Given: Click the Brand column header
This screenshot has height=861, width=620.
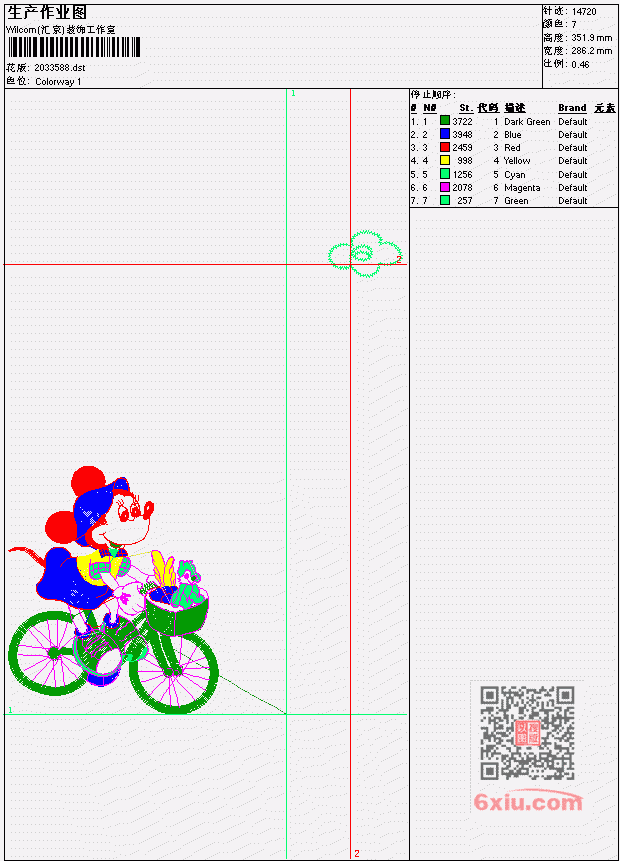Looking at the screenshot, I should pos(572,108).
